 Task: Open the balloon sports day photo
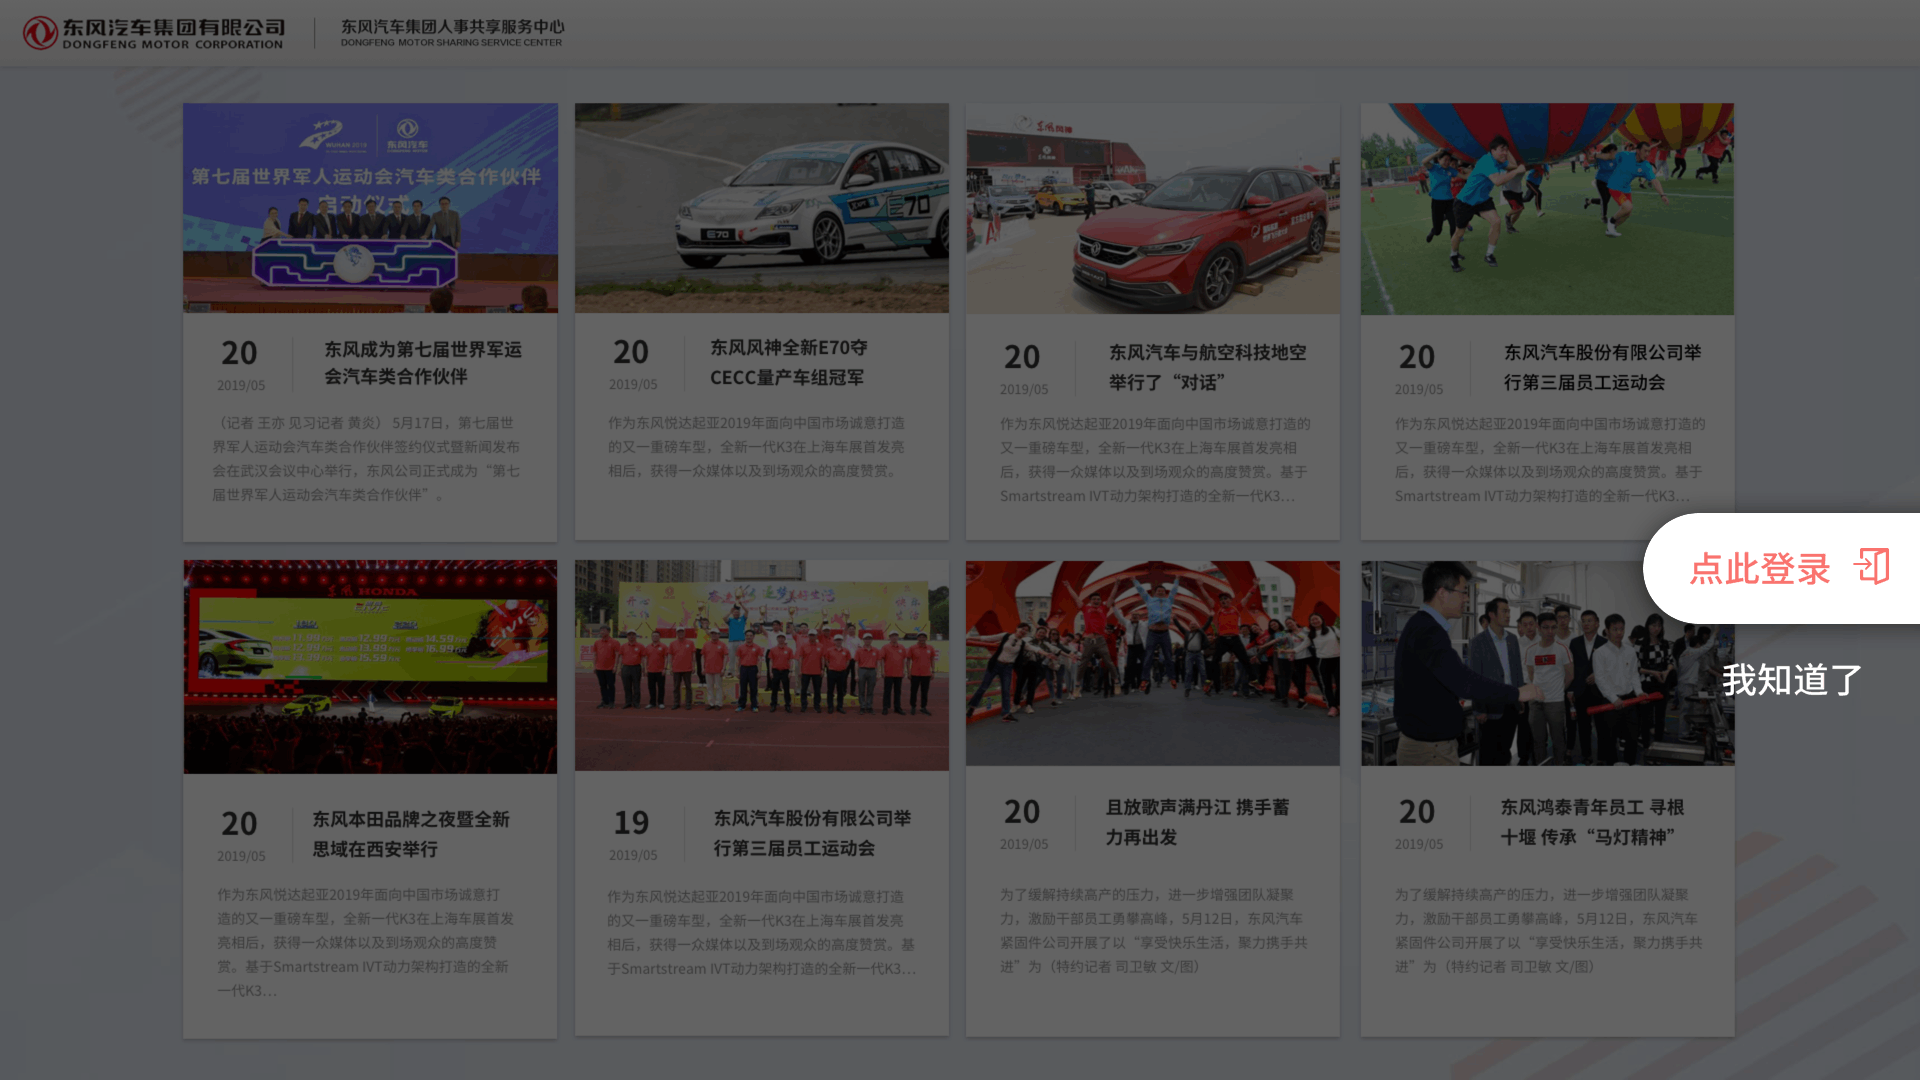[1547, 208]
